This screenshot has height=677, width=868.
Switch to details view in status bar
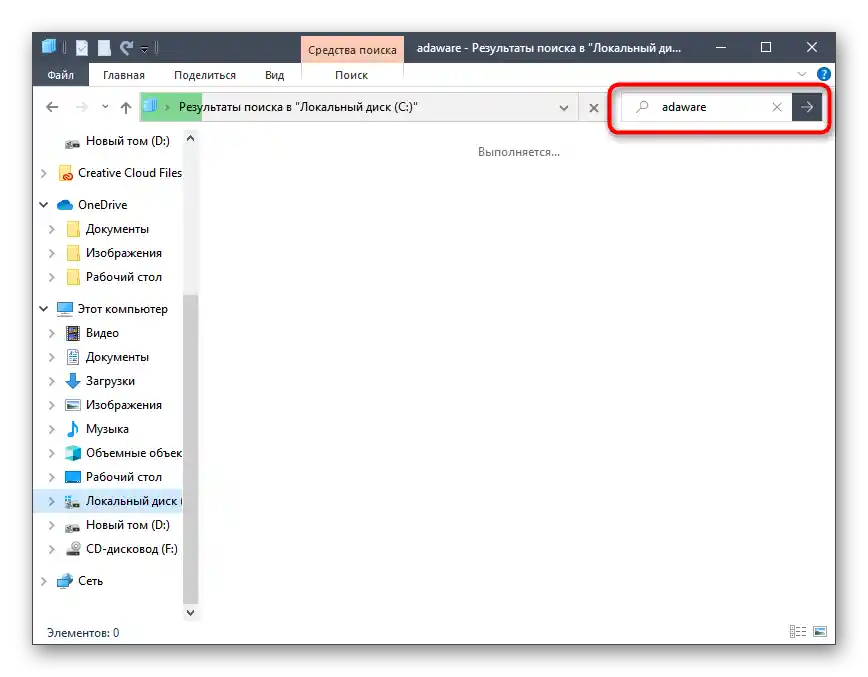tap(798, 632)
